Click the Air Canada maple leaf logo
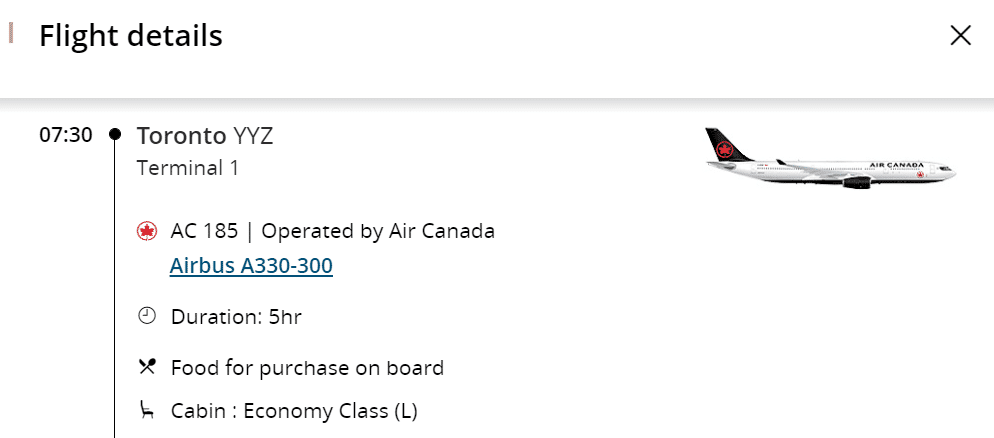This screenshot has width=994, height=438. pyautogui.click(x=147, y=232)
